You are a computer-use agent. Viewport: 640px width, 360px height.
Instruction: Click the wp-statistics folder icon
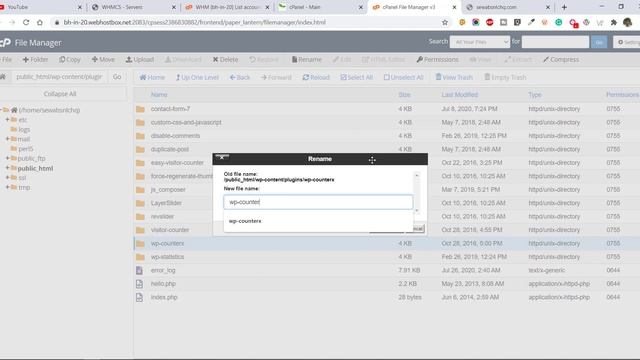coord(140,257)
